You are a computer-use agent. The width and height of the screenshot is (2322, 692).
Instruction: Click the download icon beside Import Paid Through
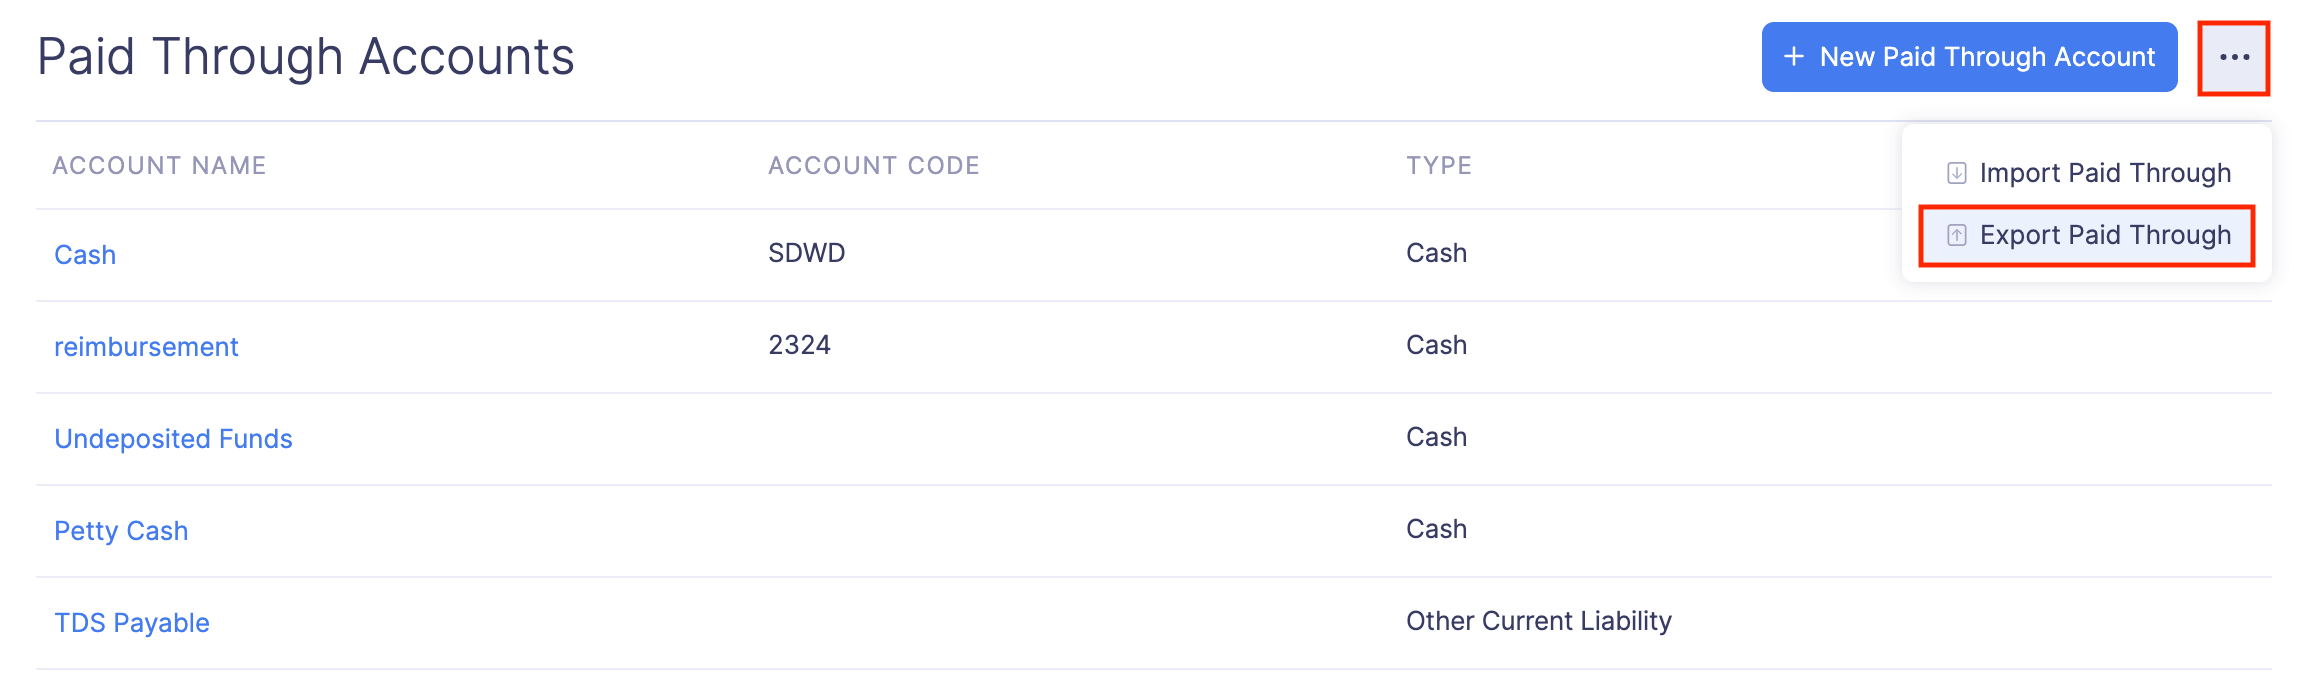[x=1955, y=172]
